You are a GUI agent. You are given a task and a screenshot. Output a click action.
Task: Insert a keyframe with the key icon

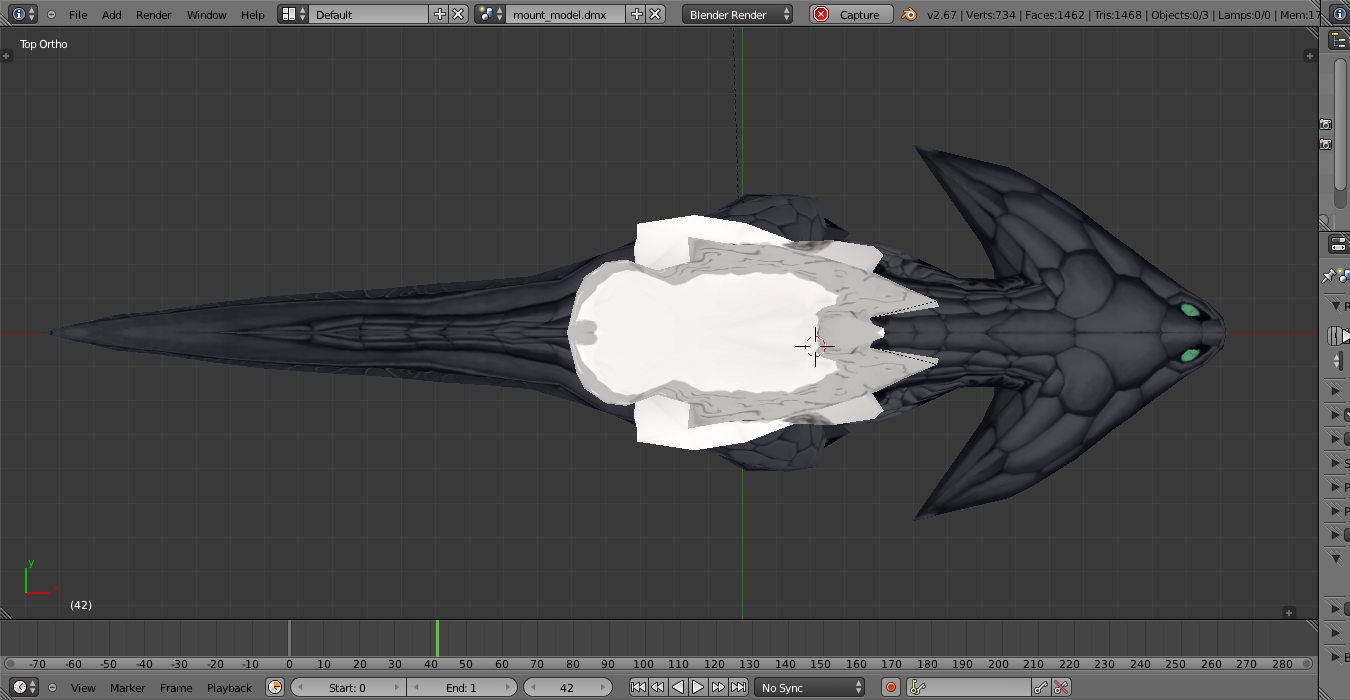click(1042, 687)
